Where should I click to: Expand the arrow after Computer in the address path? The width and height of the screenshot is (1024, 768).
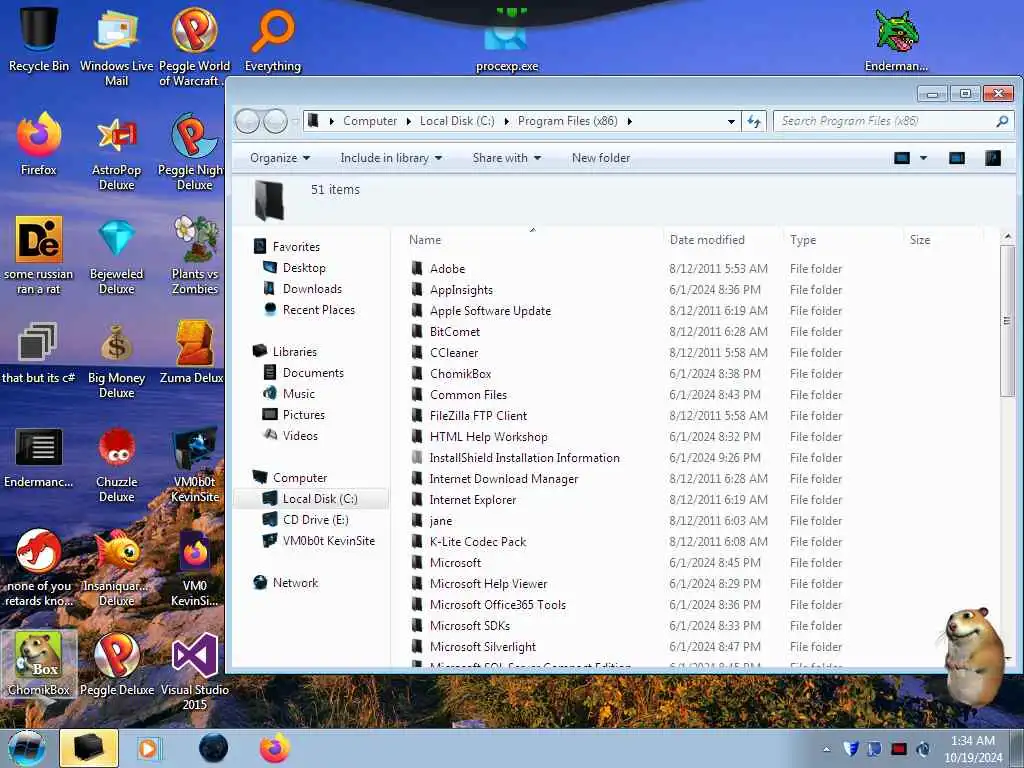pyautogui.click(x=408, y=121)
